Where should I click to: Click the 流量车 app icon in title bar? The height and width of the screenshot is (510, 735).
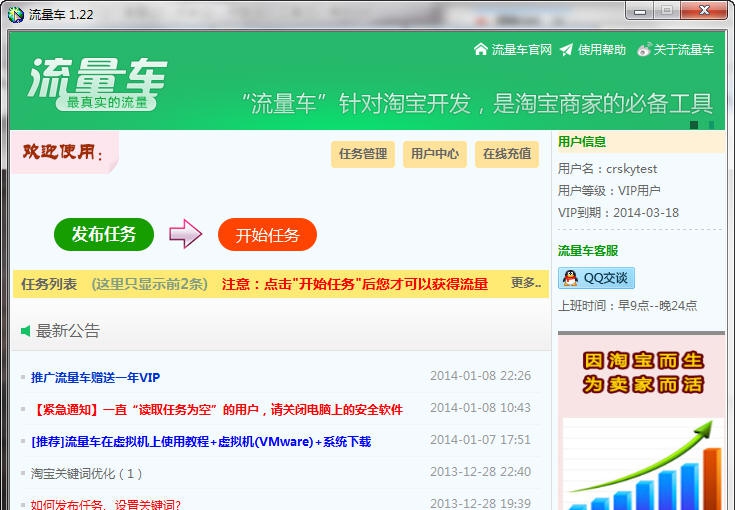[x=15, y=15]
